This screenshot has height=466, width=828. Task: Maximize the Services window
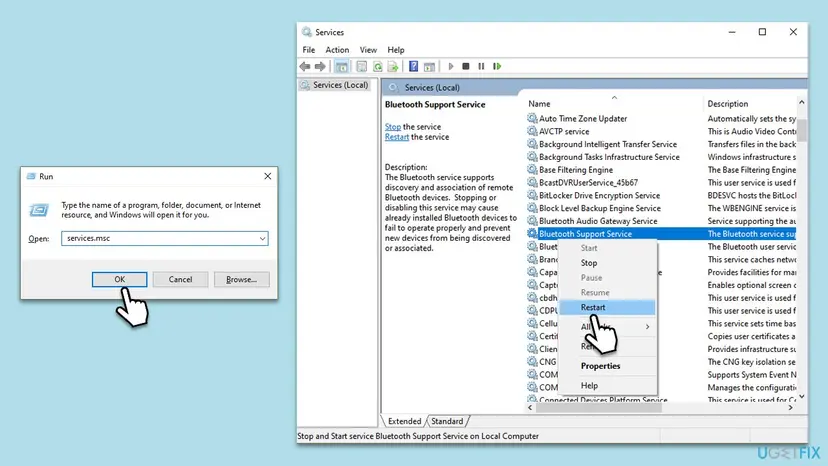(x=762, y=32)
